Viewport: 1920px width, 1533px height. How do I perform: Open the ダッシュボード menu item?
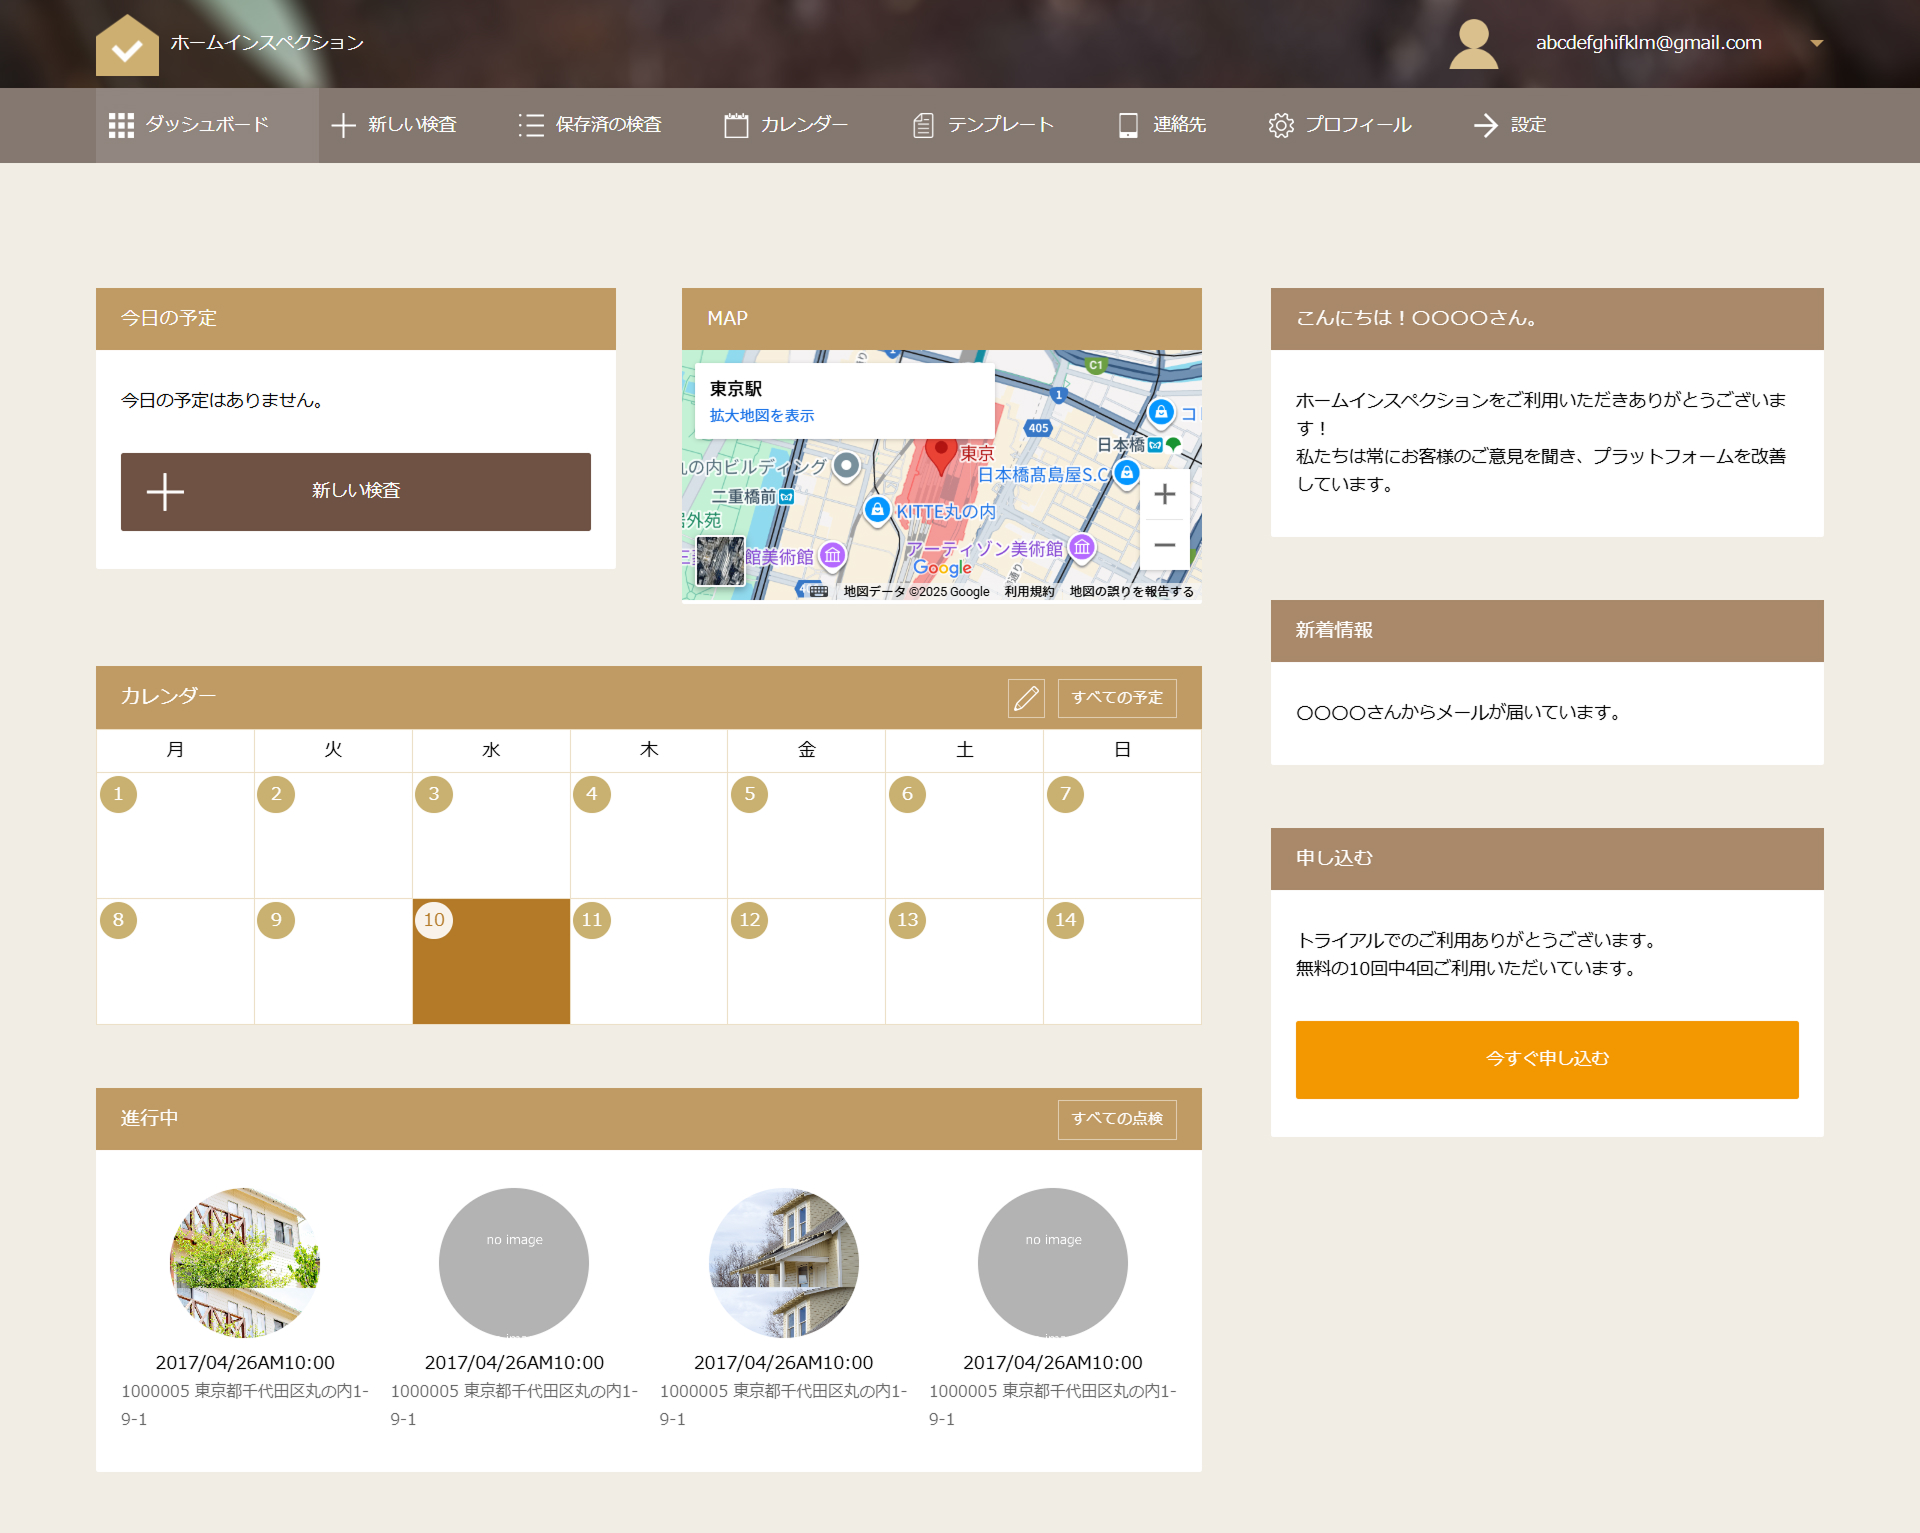207,125
